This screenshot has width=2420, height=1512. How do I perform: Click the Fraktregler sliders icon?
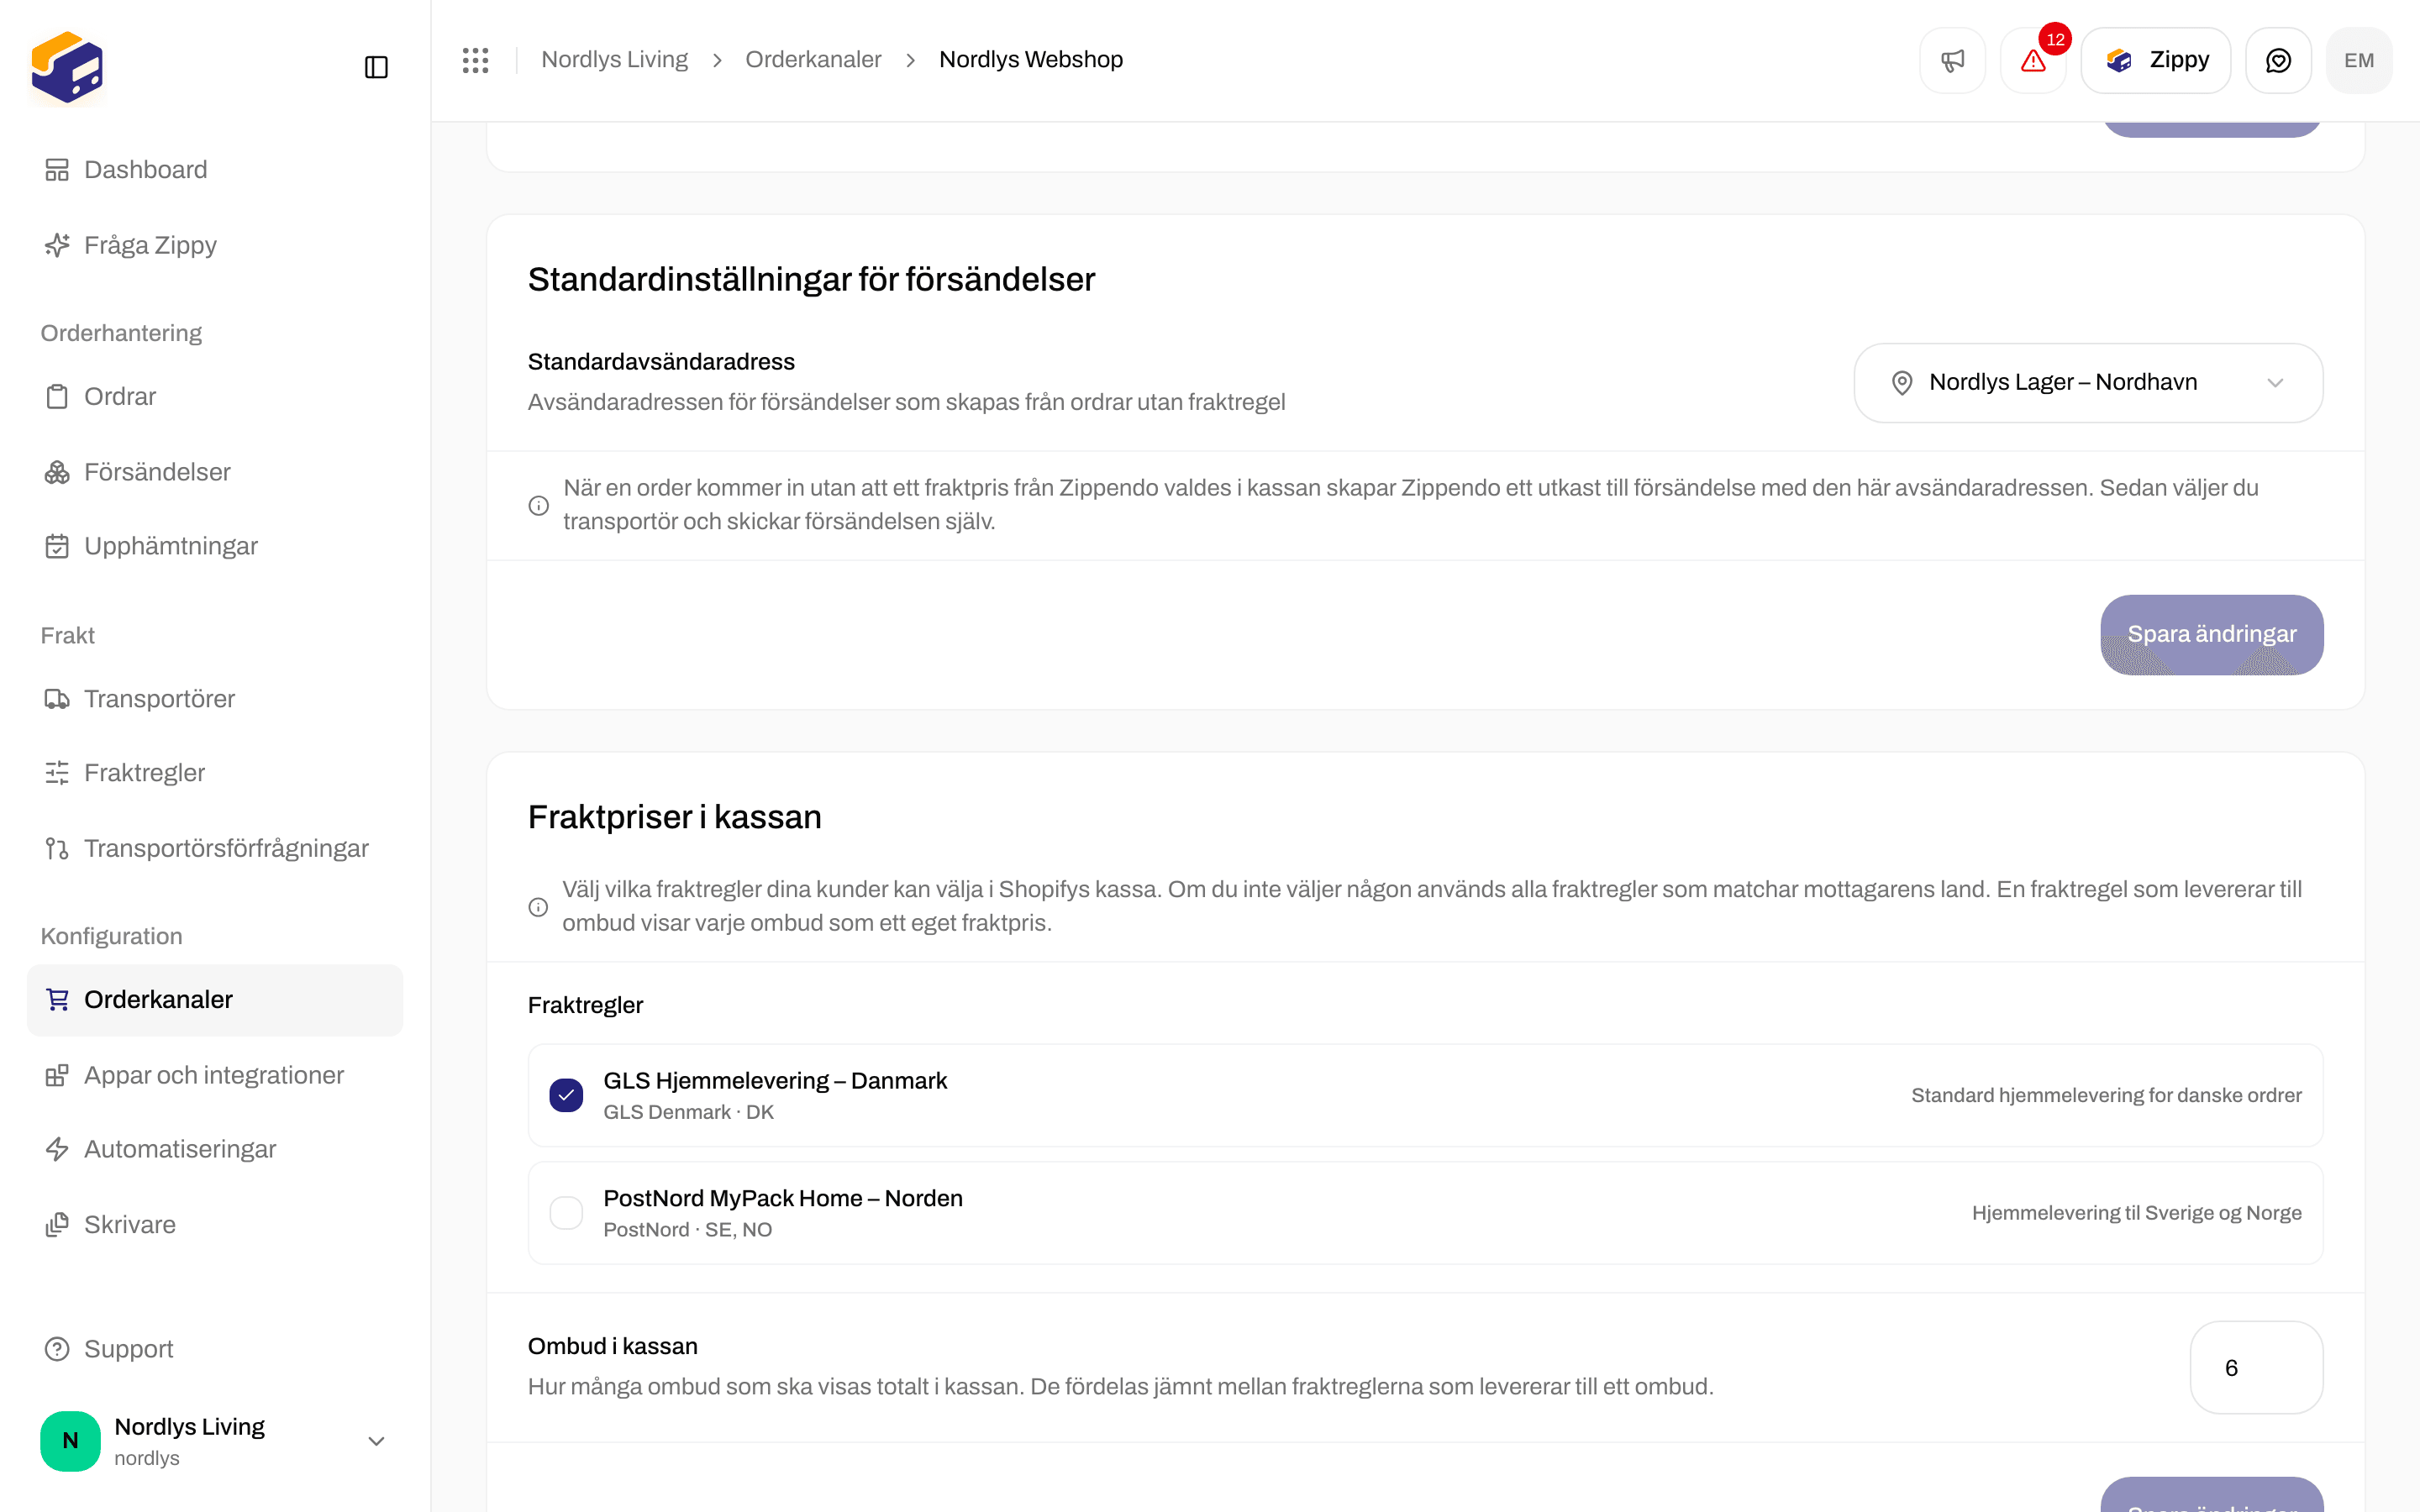57,773
